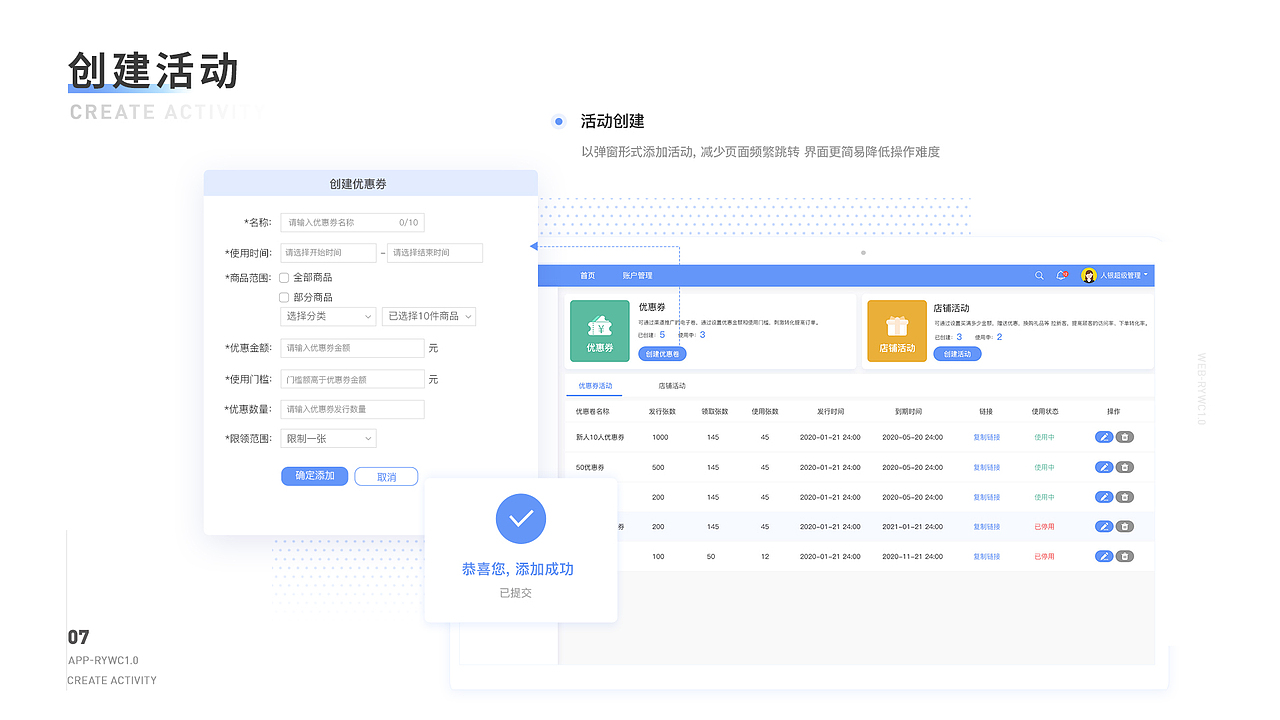This screenshot has height=720, width=1280.
Task: Click the 取消 button in the coupon dialog
Action: click(x=386, y=477)
